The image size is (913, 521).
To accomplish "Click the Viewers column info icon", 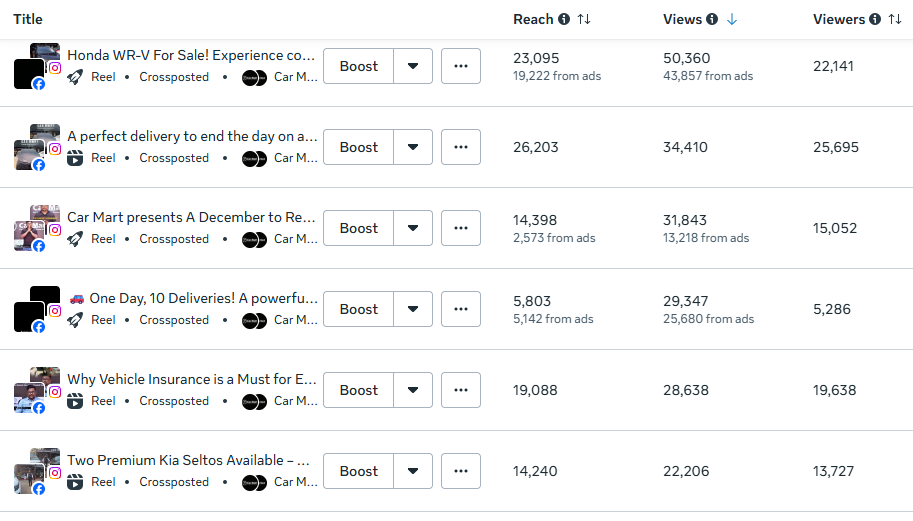I will tap(875, 19).
